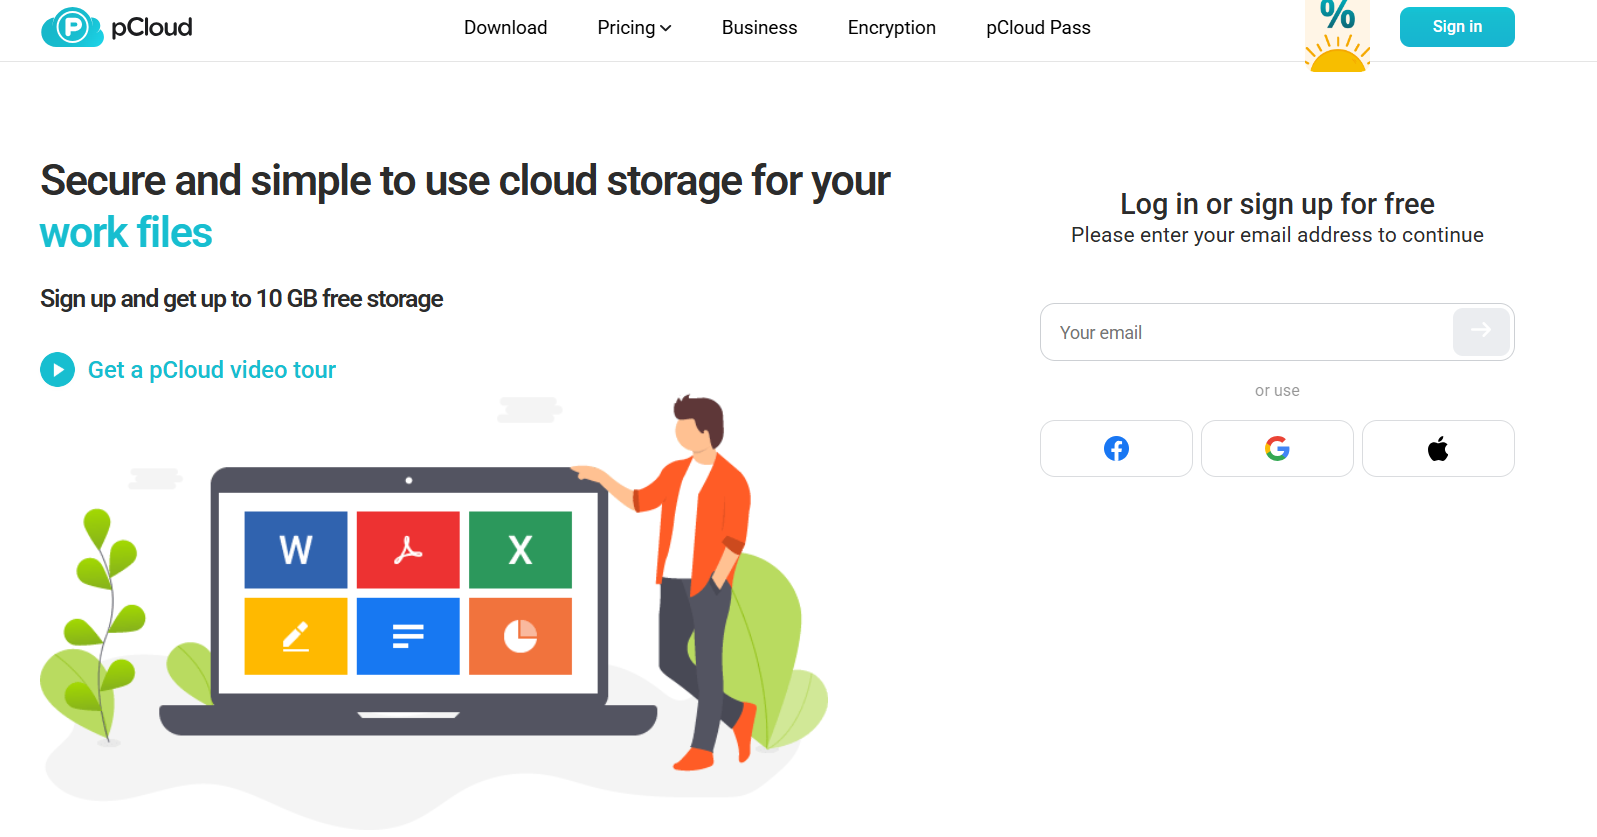This screenshot has height=837, width=1597.
Task: Continue with Facebook login
Action: pos(1116,448)
